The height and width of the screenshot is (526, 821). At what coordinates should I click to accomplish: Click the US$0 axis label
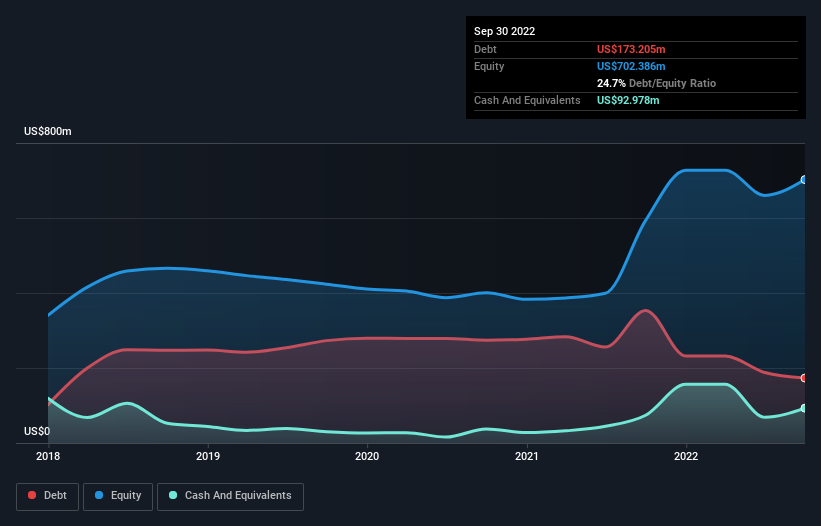coord(37,431)
